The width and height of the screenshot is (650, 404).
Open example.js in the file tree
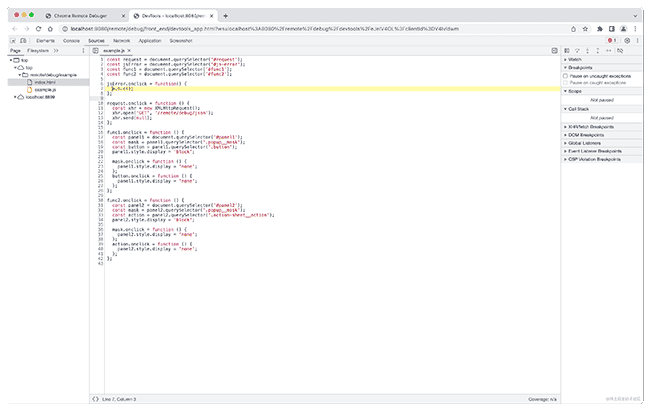click(45, 90)
